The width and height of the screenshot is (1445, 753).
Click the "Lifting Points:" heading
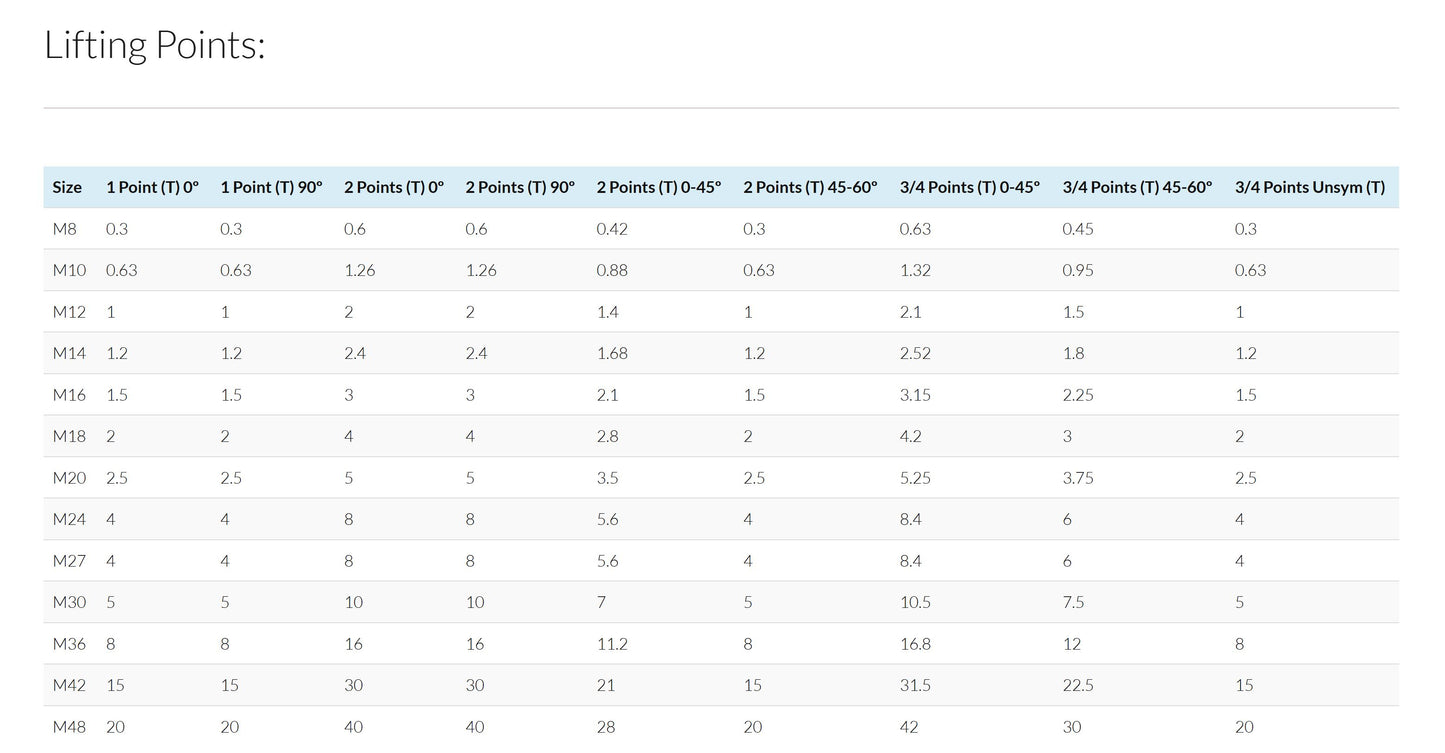pos(155,45)
